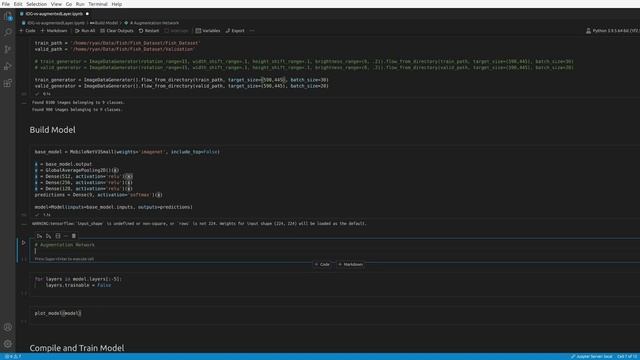Screen dimensions: 640x360
Task: Insert a Code cell below the active cell
Action: pyautogui.click(x=322, y=264)
